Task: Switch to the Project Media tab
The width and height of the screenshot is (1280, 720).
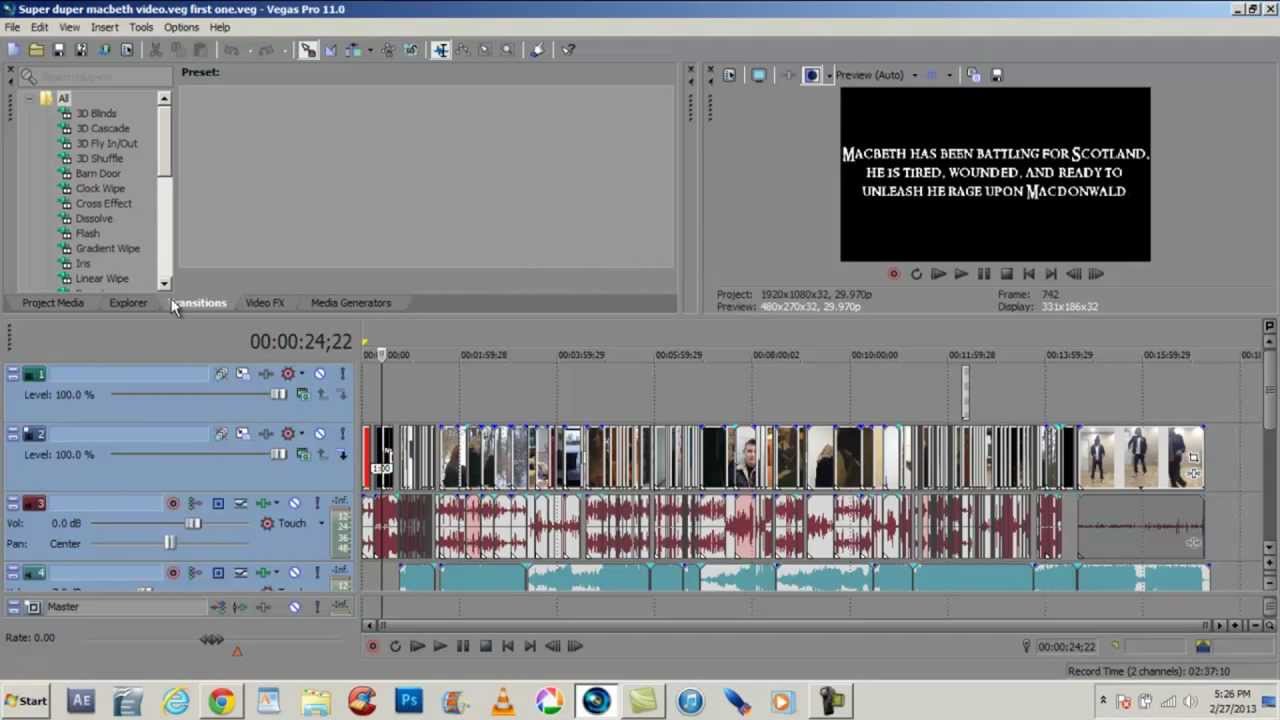Action: click(53, 303)
